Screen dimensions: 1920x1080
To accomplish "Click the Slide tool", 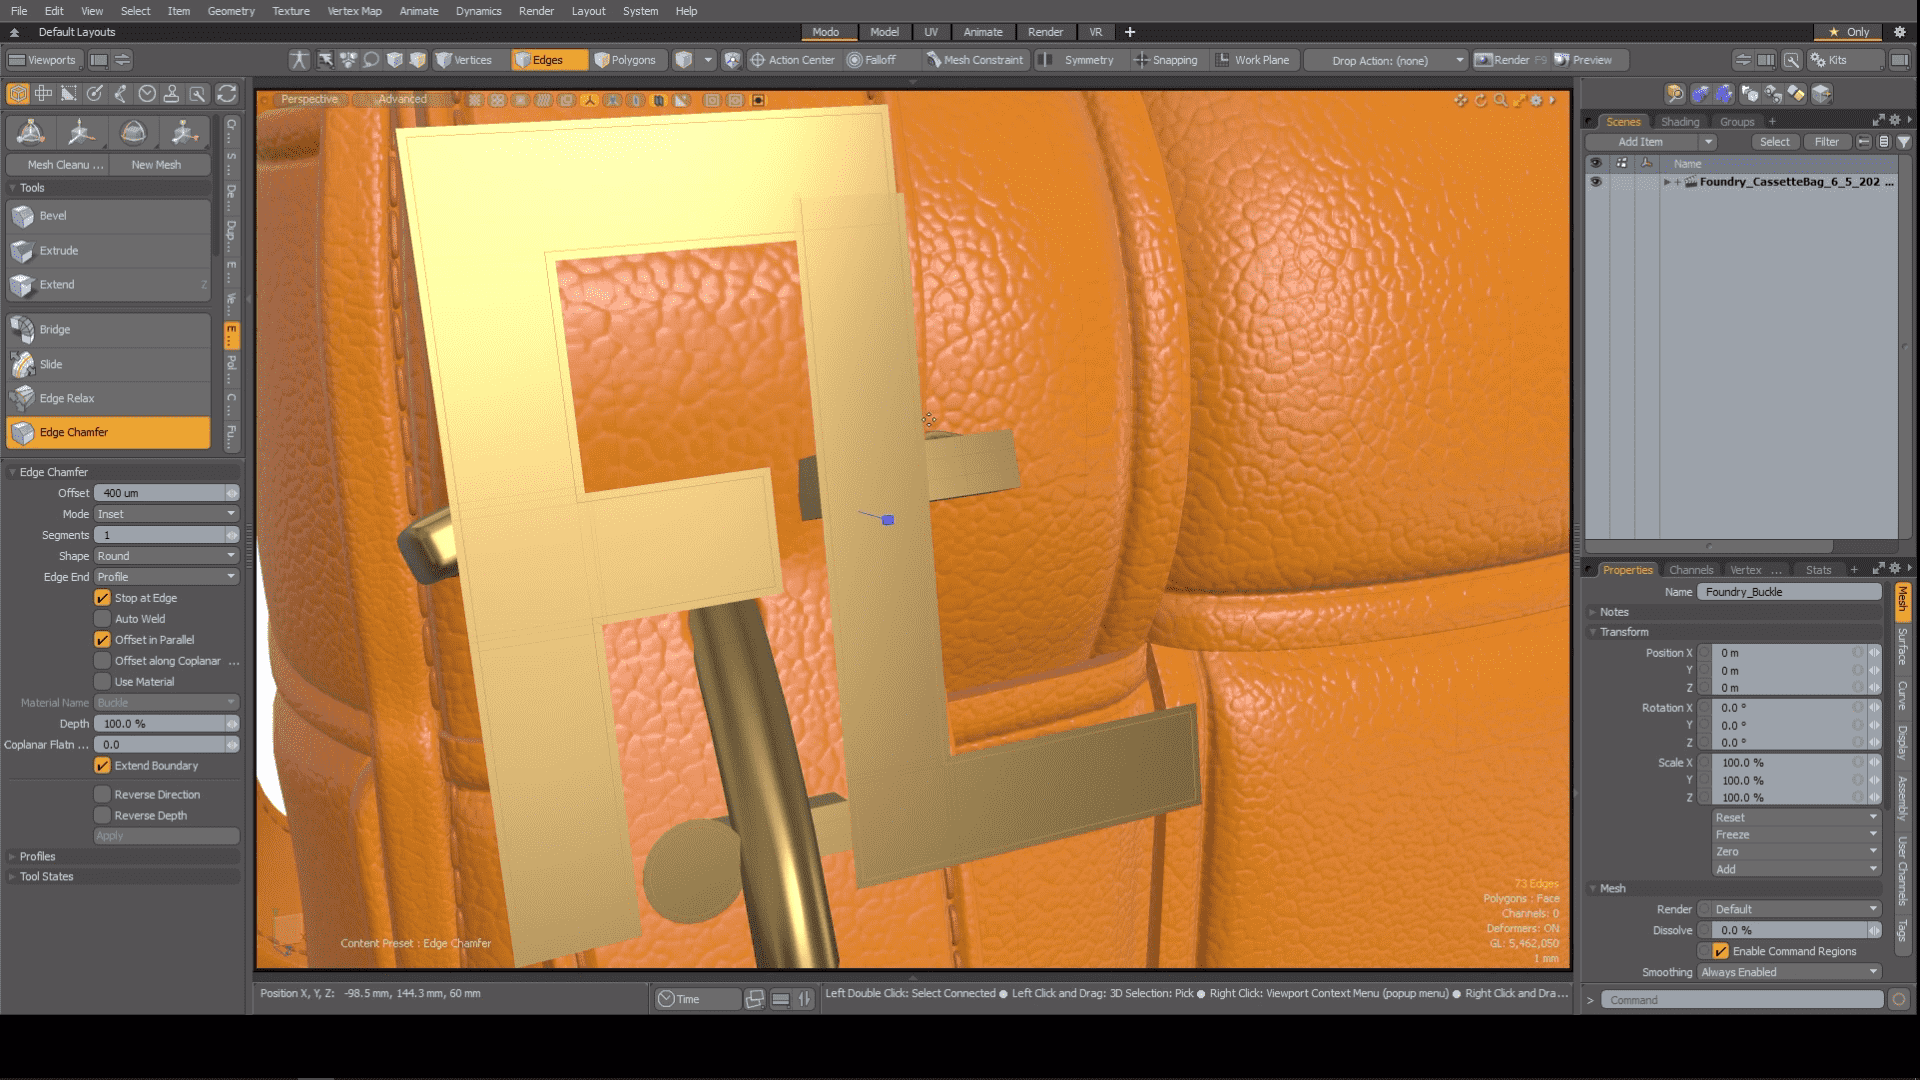I will point(50,365).
